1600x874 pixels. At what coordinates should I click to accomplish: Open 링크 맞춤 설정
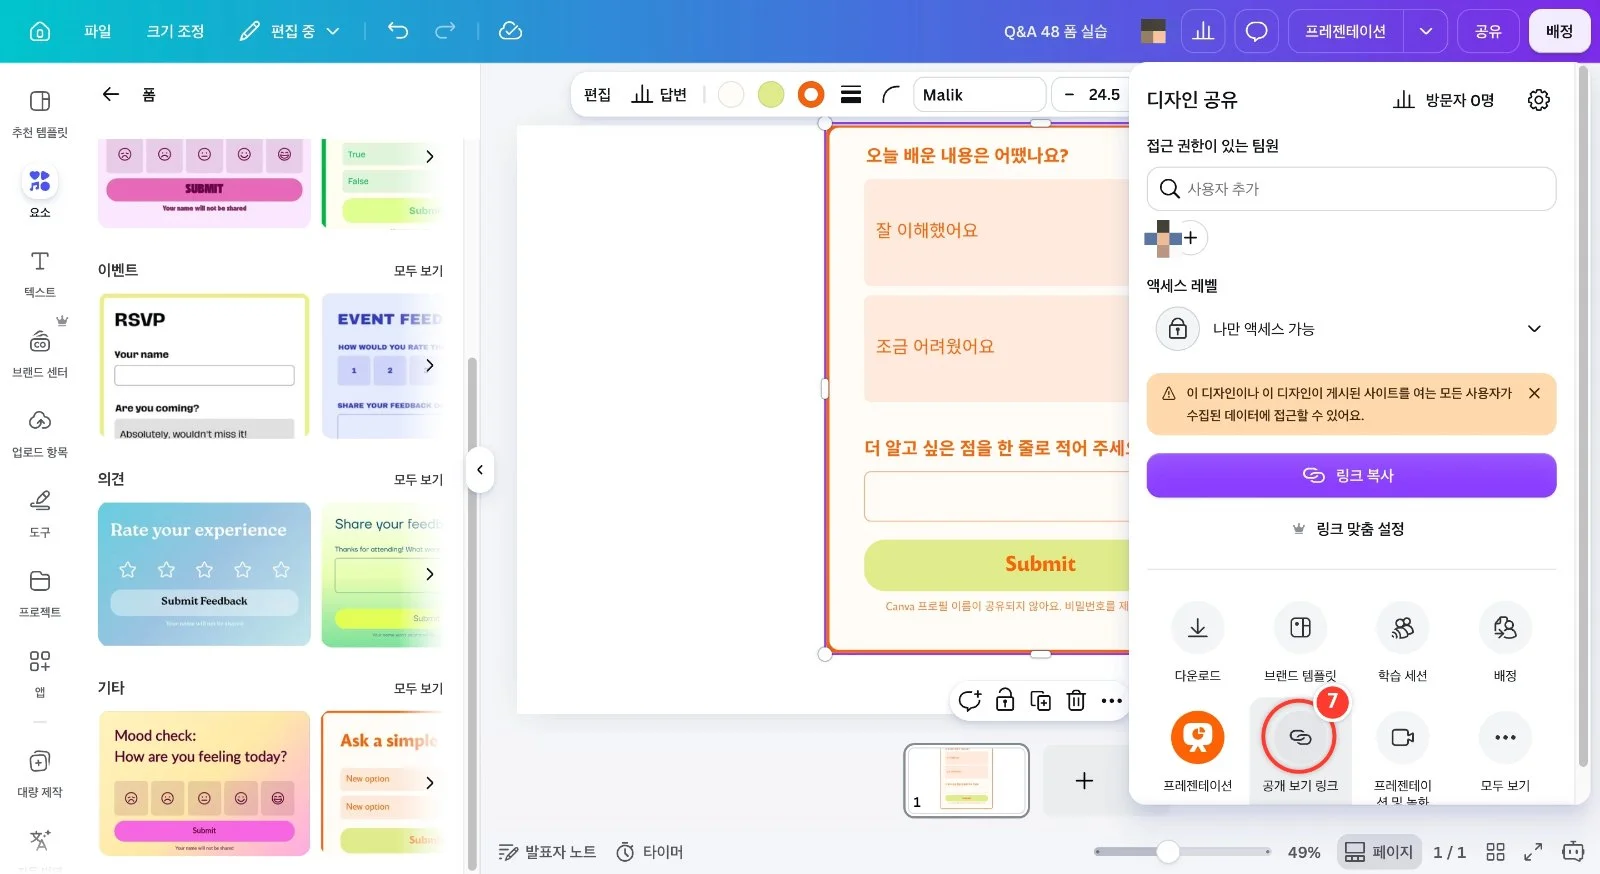click(x=1351, y=529)
